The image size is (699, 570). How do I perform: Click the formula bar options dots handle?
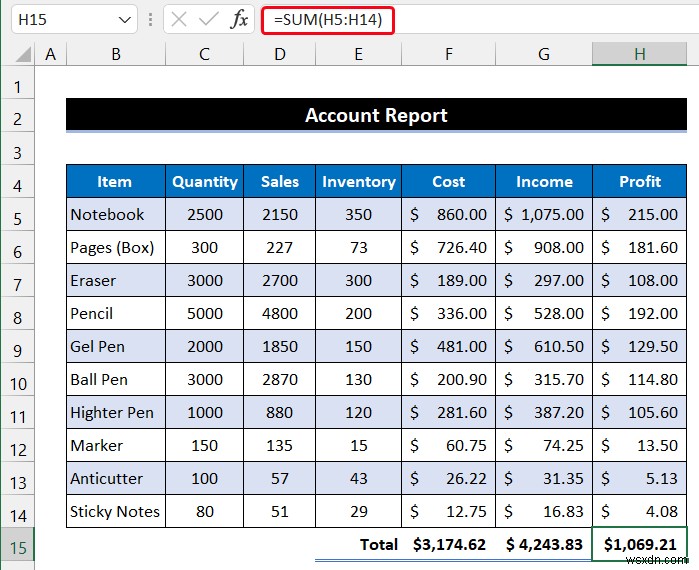(x=151, y=20)
